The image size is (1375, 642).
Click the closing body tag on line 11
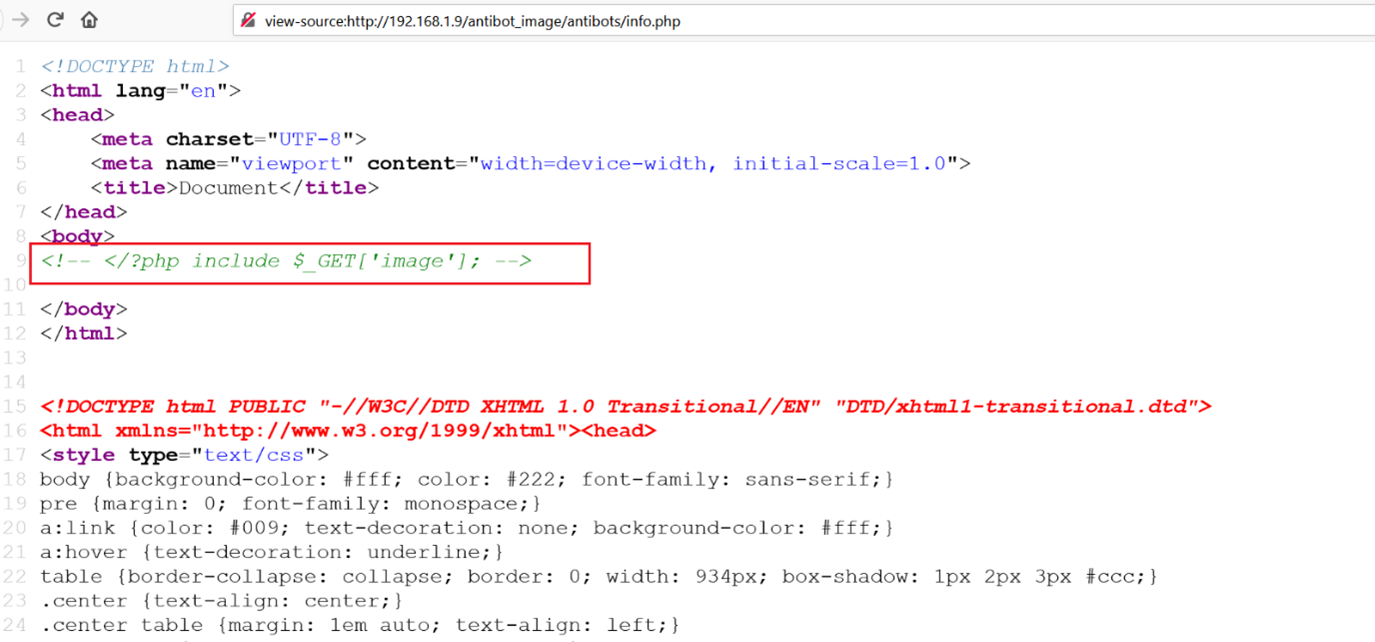84,310
